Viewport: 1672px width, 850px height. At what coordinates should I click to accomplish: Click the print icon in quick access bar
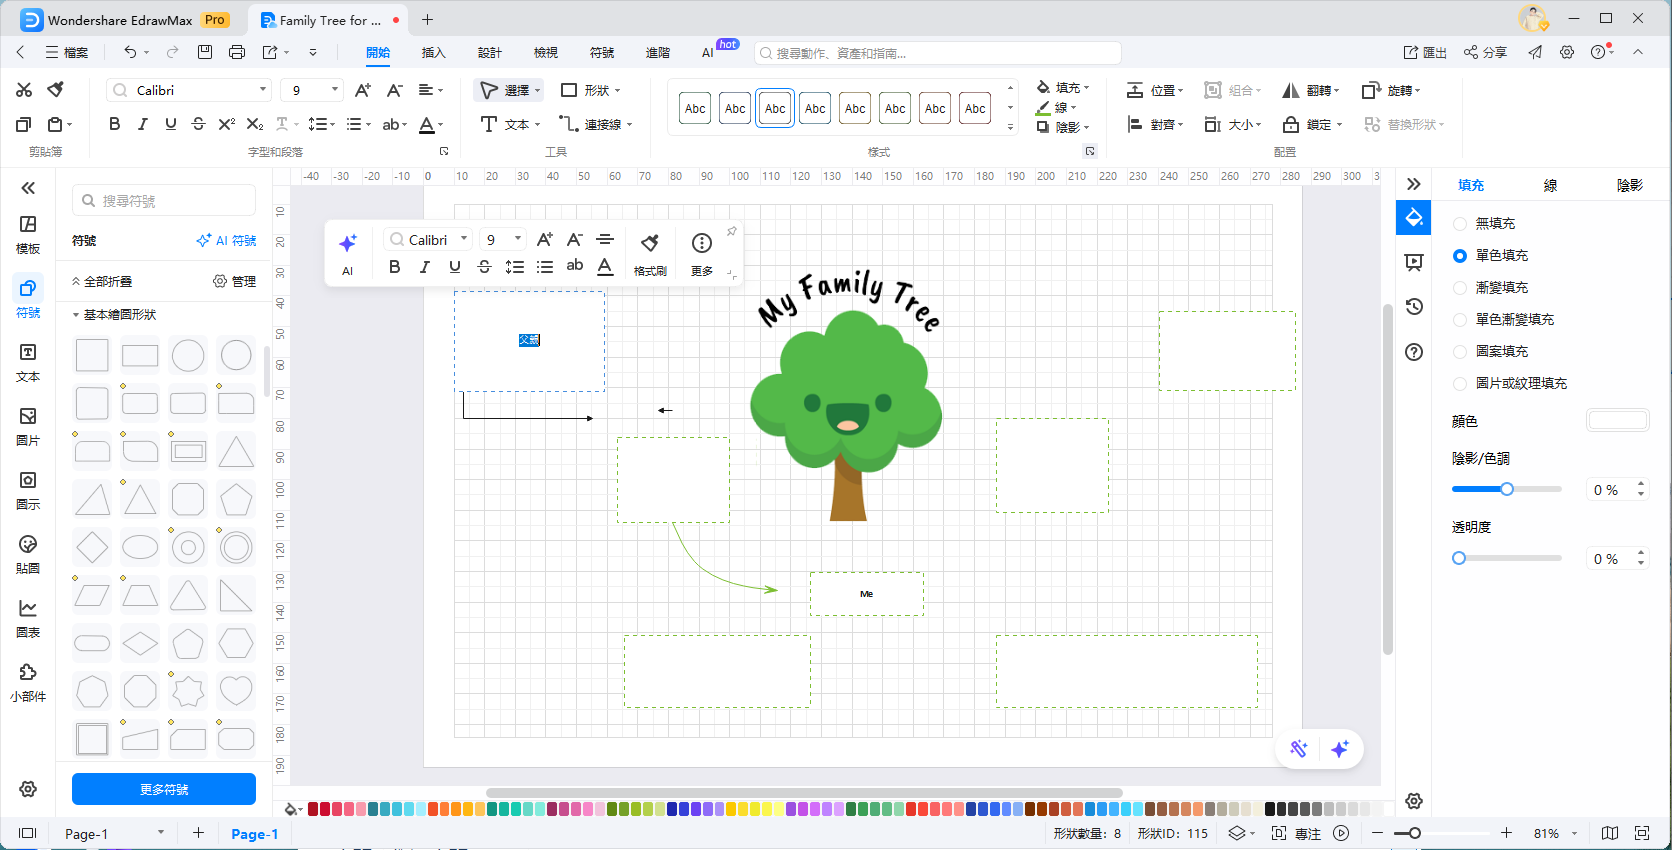pyautogui.click(x=237, y=52)
